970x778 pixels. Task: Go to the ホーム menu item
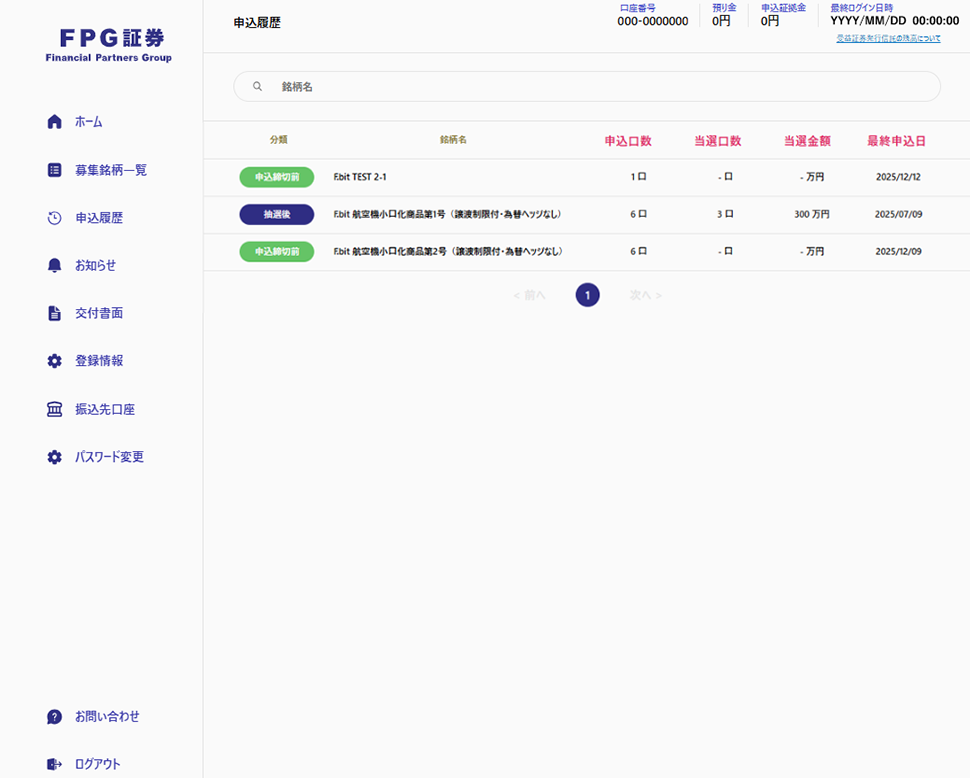[x=88, y=122]
